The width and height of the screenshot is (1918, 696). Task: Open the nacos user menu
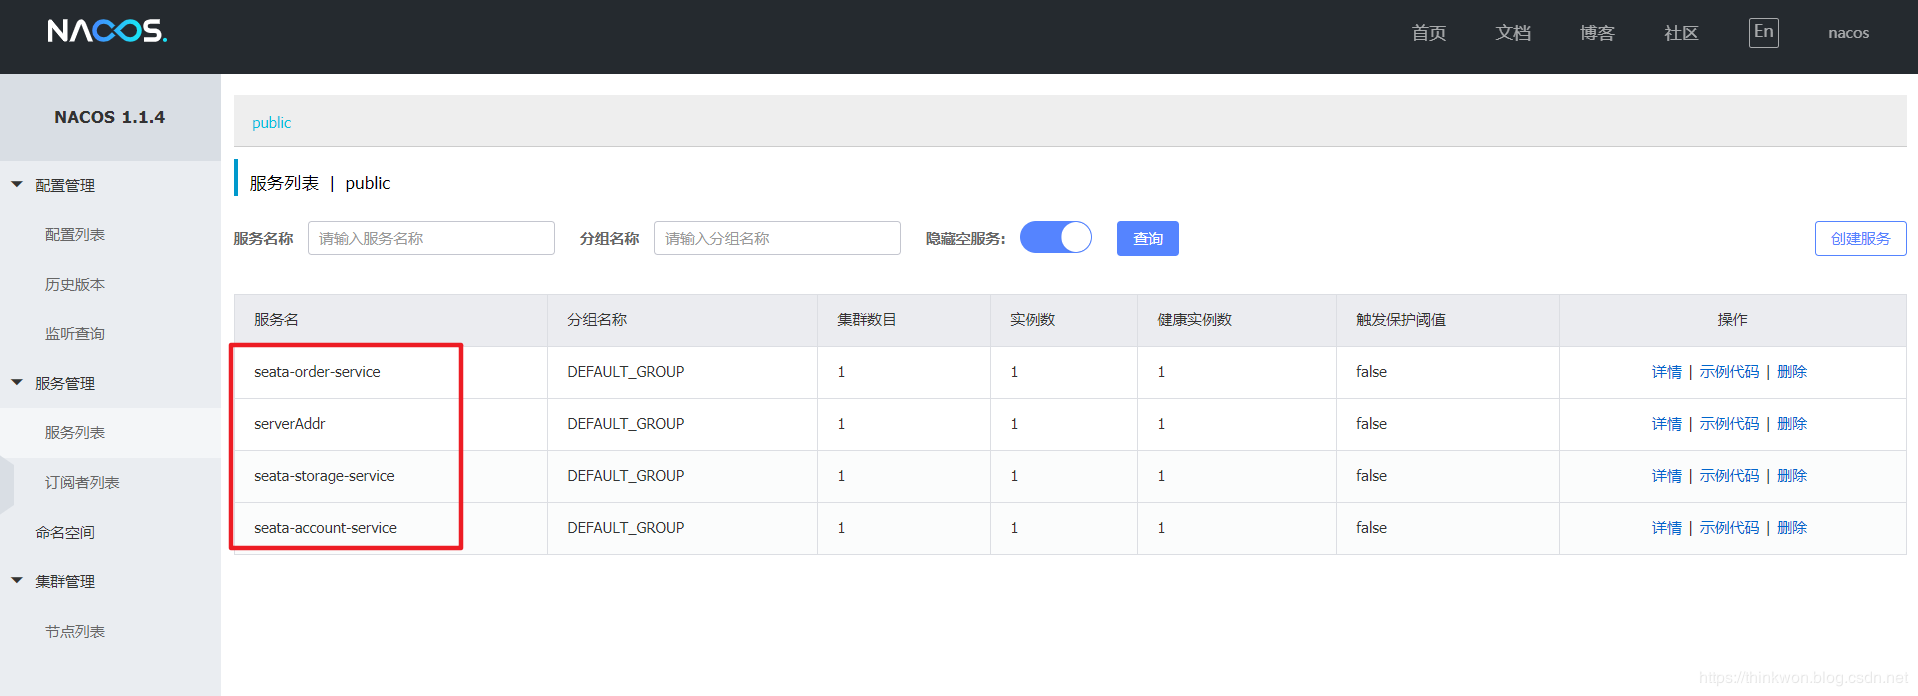pyautogui.click(x=1848, y=33)
